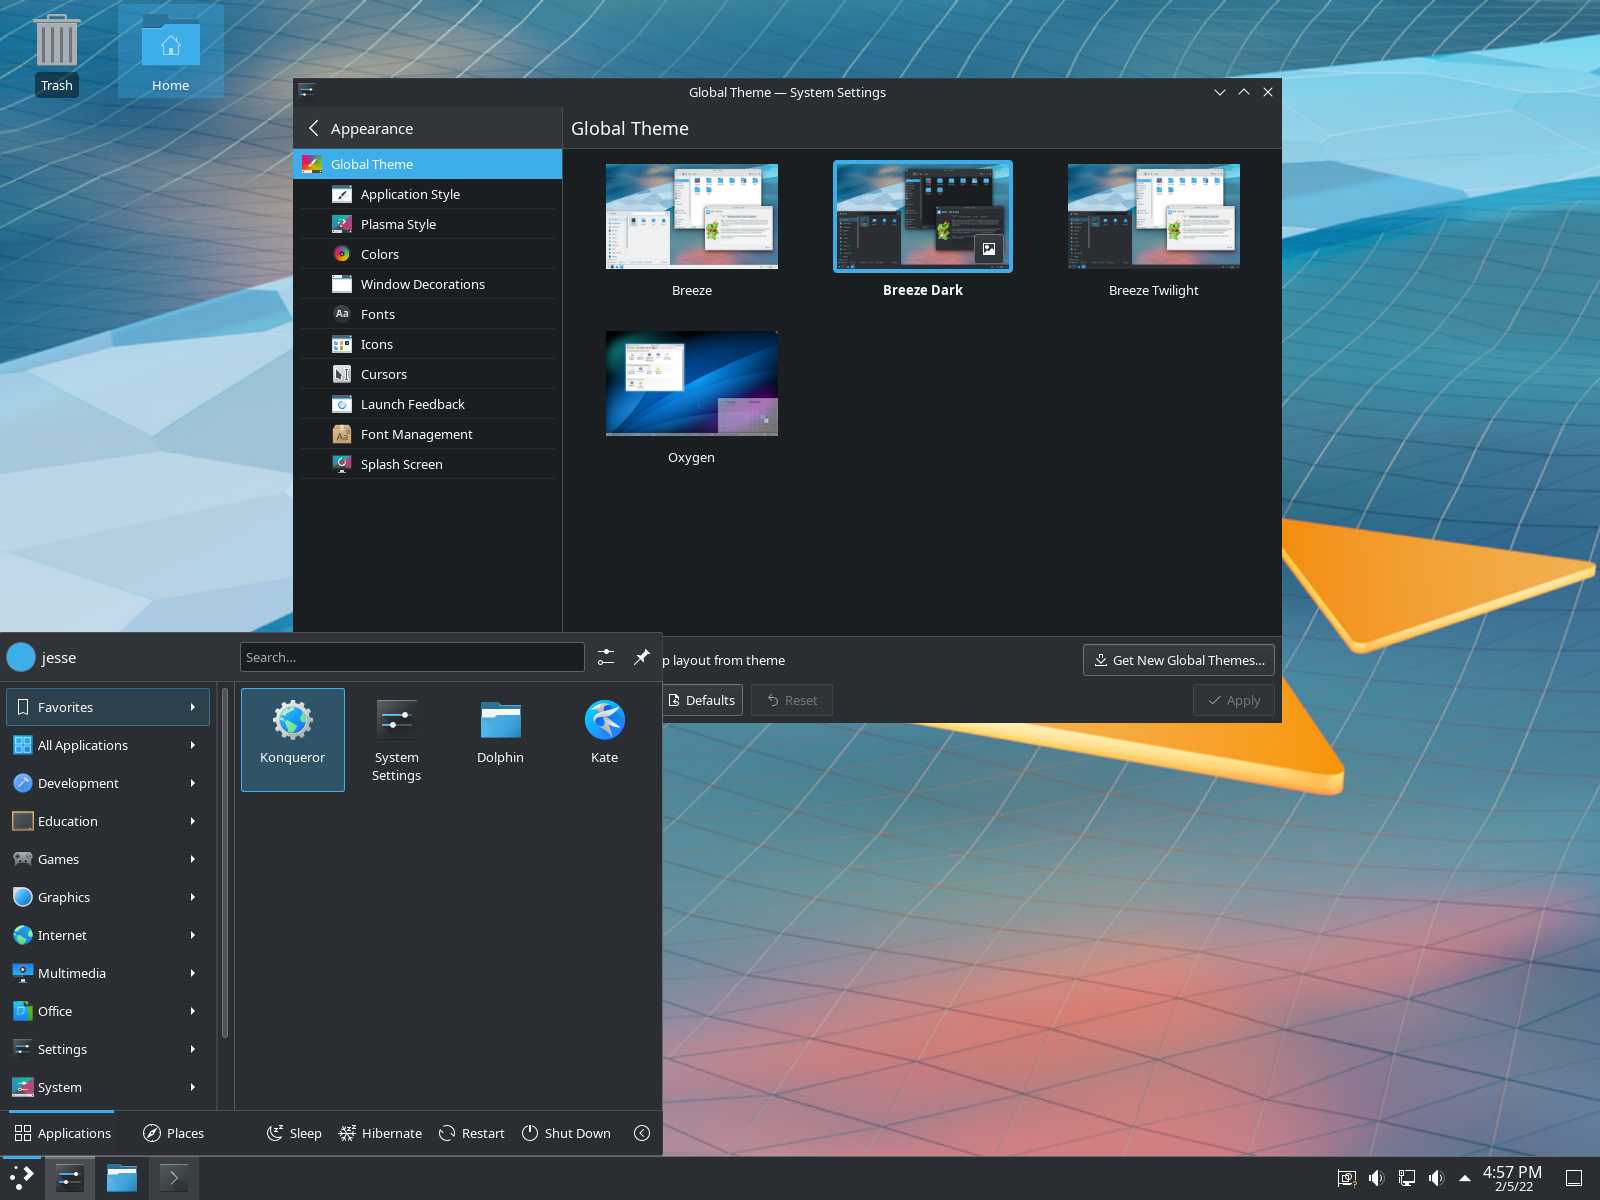Show hidden system tray icons
1600x1200 pixels.
click(x=1465, y=1178)
